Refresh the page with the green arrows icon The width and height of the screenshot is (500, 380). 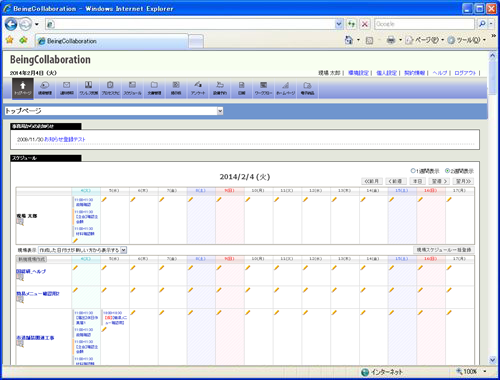[x=351, y=24]
